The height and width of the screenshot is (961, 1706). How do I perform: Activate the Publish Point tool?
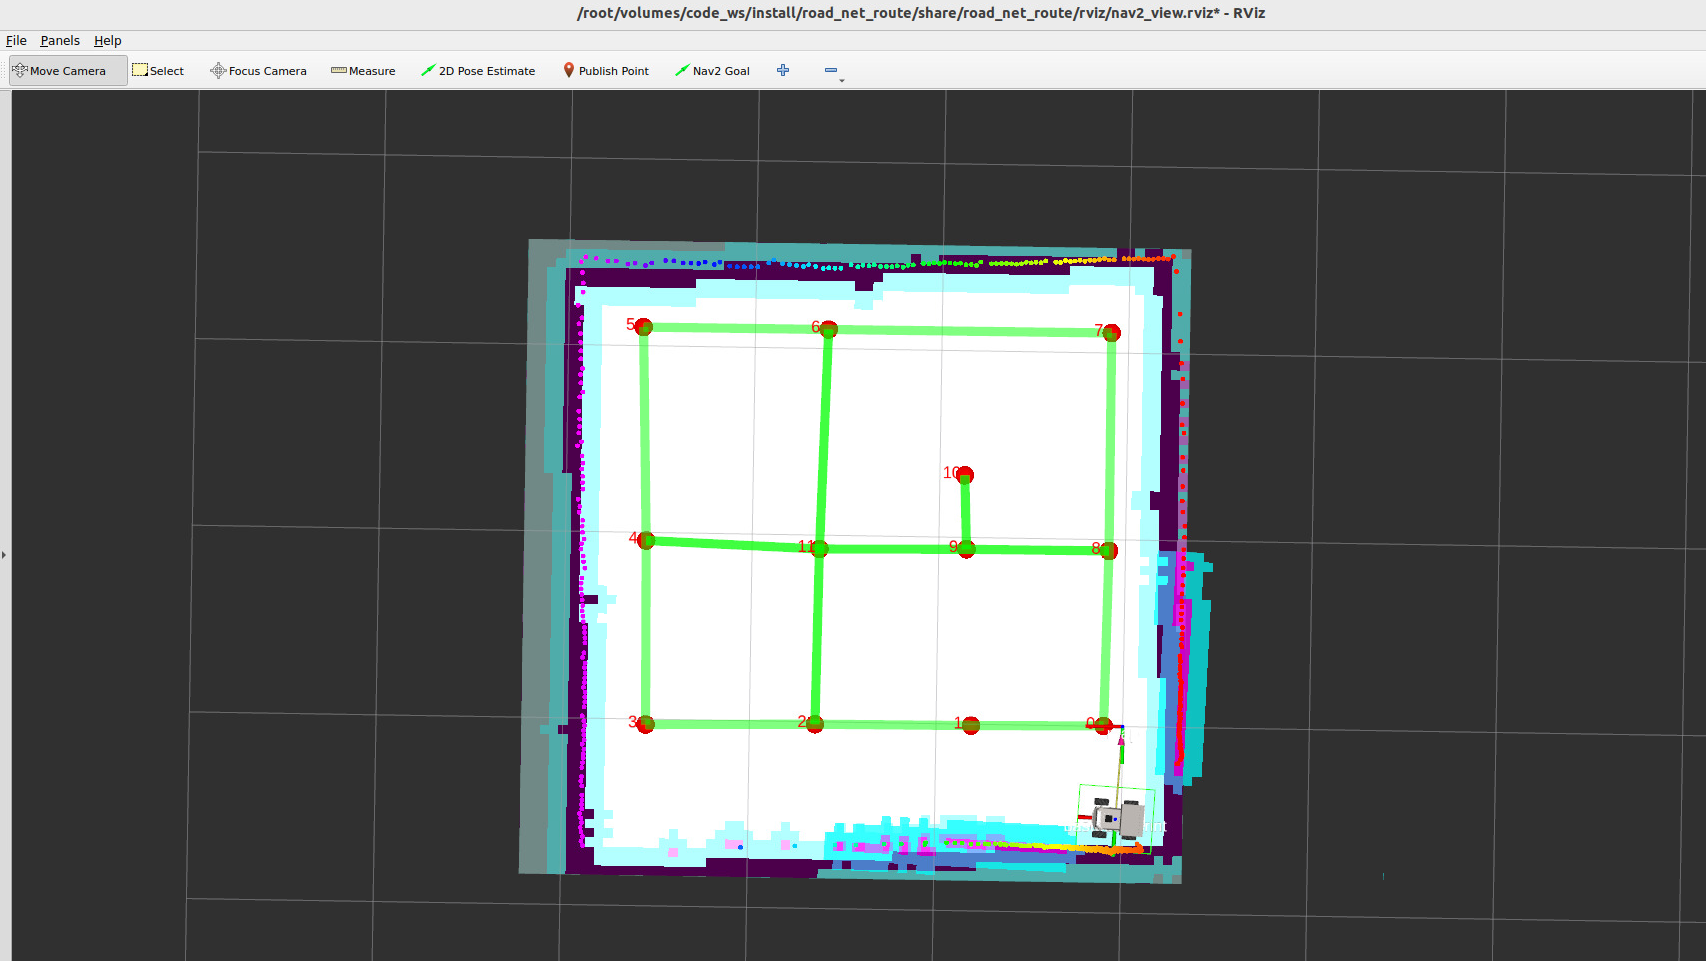point(606,71)
